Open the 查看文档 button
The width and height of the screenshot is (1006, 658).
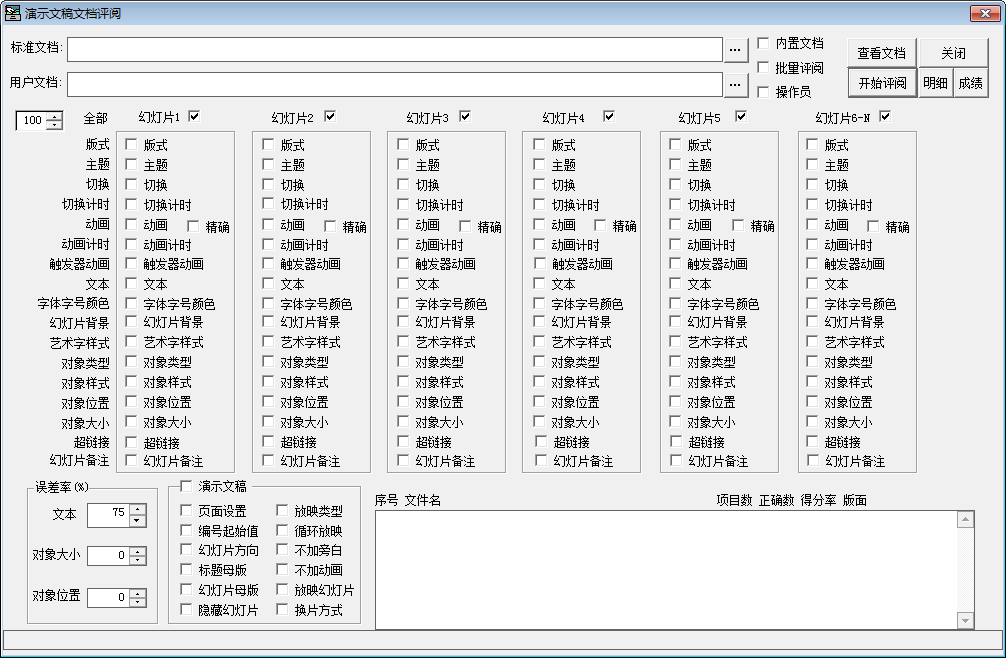(x=881, y=53)
